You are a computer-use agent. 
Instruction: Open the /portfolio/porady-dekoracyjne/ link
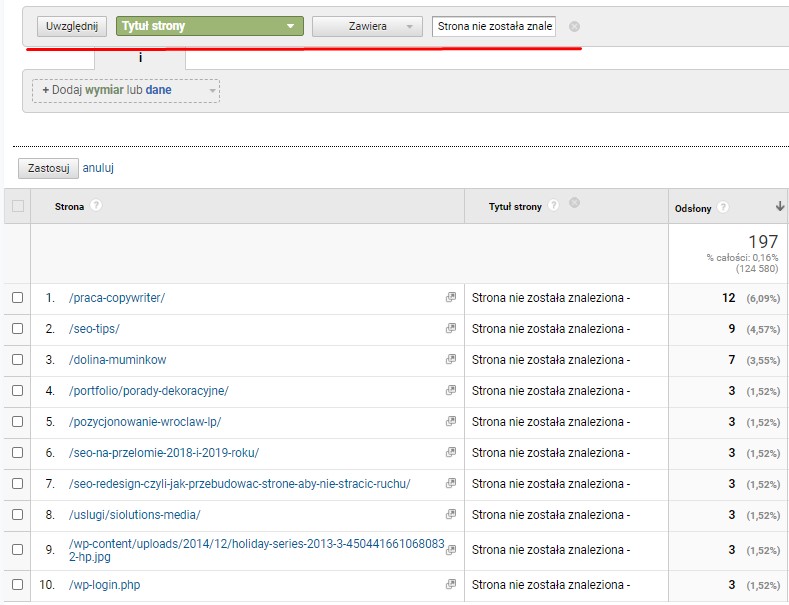tap(148, 391)
